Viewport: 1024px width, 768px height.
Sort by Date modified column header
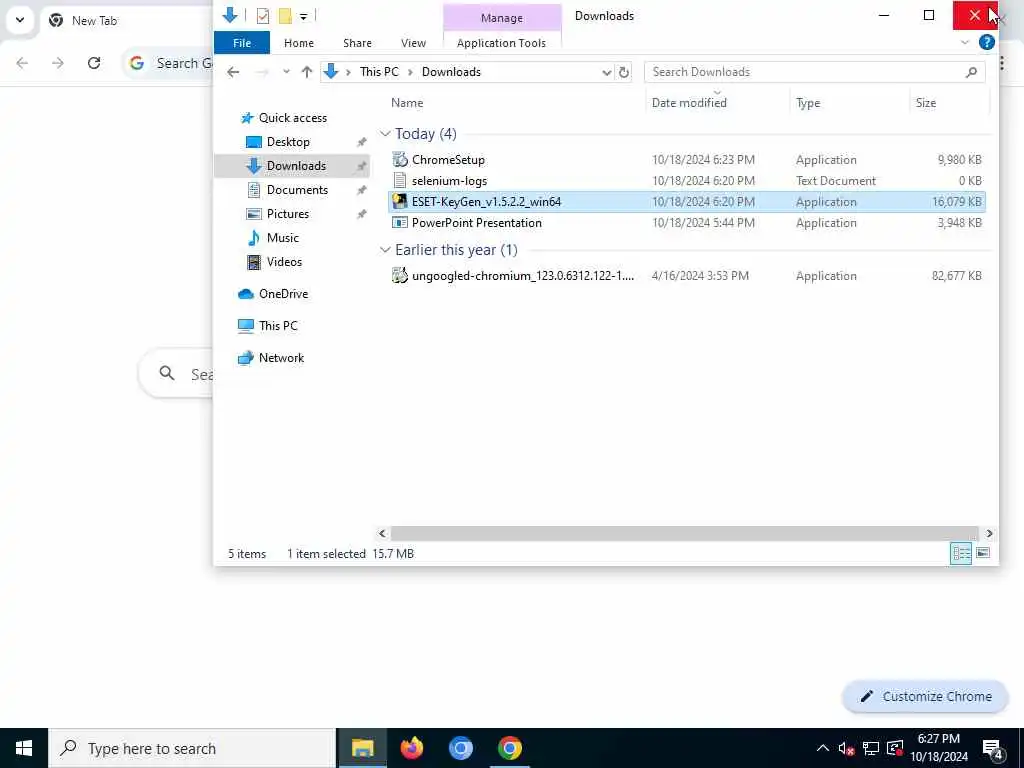689,103
